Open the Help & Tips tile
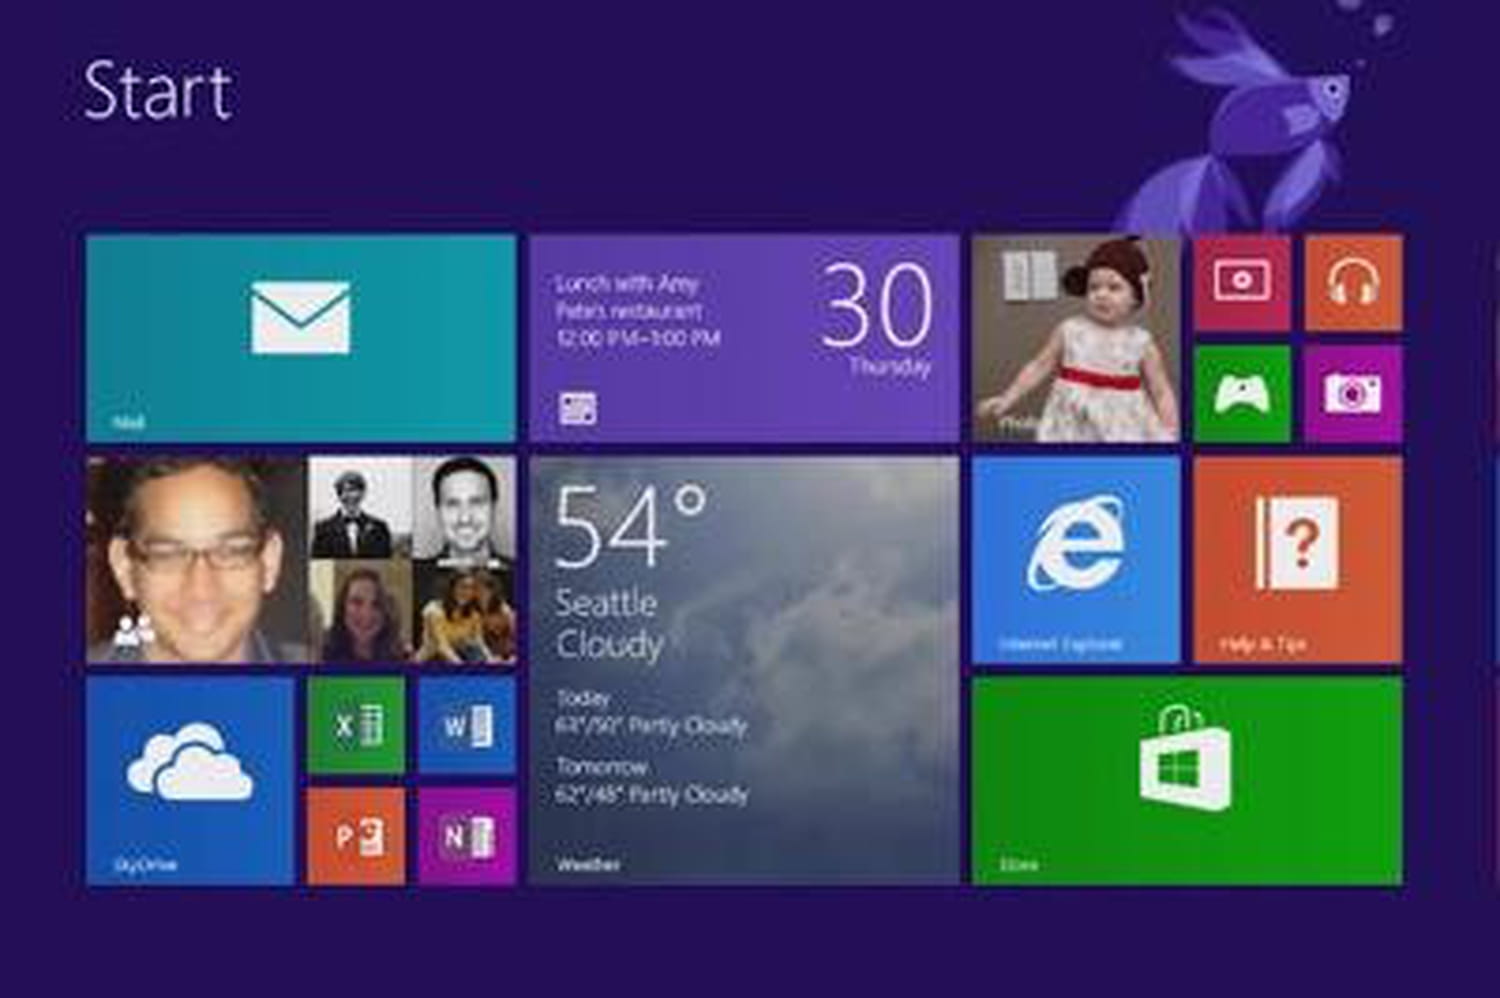 [x=1297, y=559]
